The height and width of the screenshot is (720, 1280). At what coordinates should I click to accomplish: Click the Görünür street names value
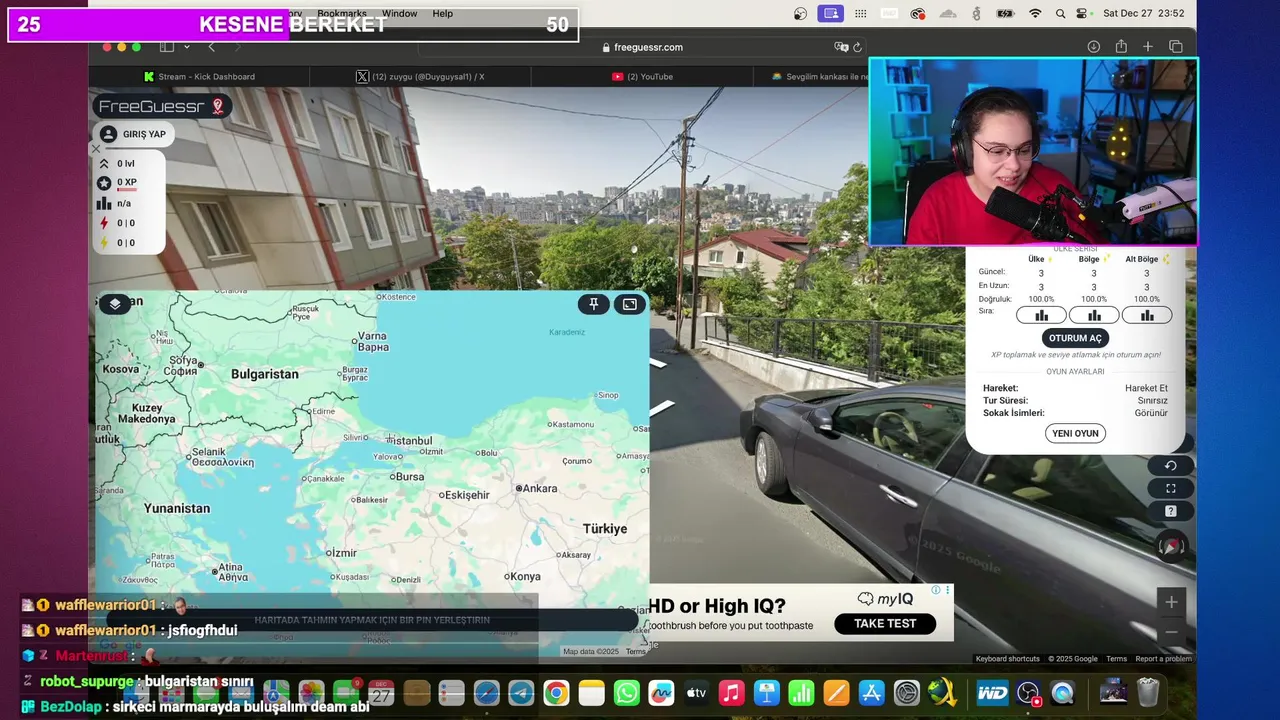[x=1151, y=413]
